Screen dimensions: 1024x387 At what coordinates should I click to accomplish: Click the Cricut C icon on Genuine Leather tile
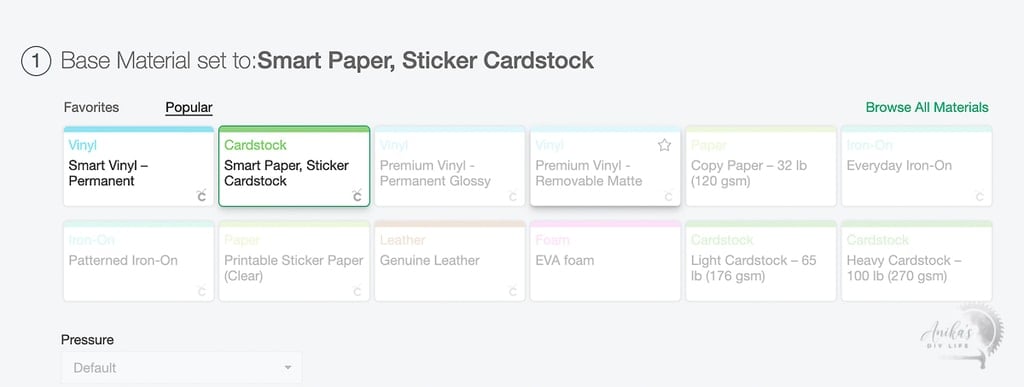click(x=513, y=292)
